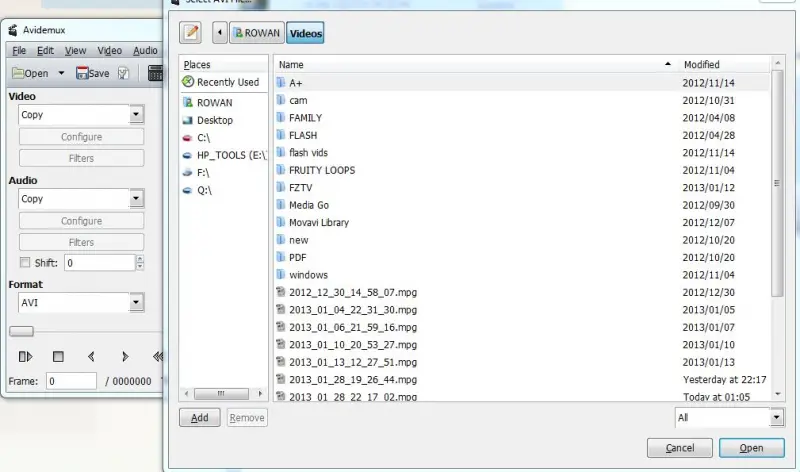Image resolution: width=800 pixels, height=472 pixels.
Task: Click the rewind double-arrow in Avidemux
Action: pyautogui.click(x=158, y=357)
